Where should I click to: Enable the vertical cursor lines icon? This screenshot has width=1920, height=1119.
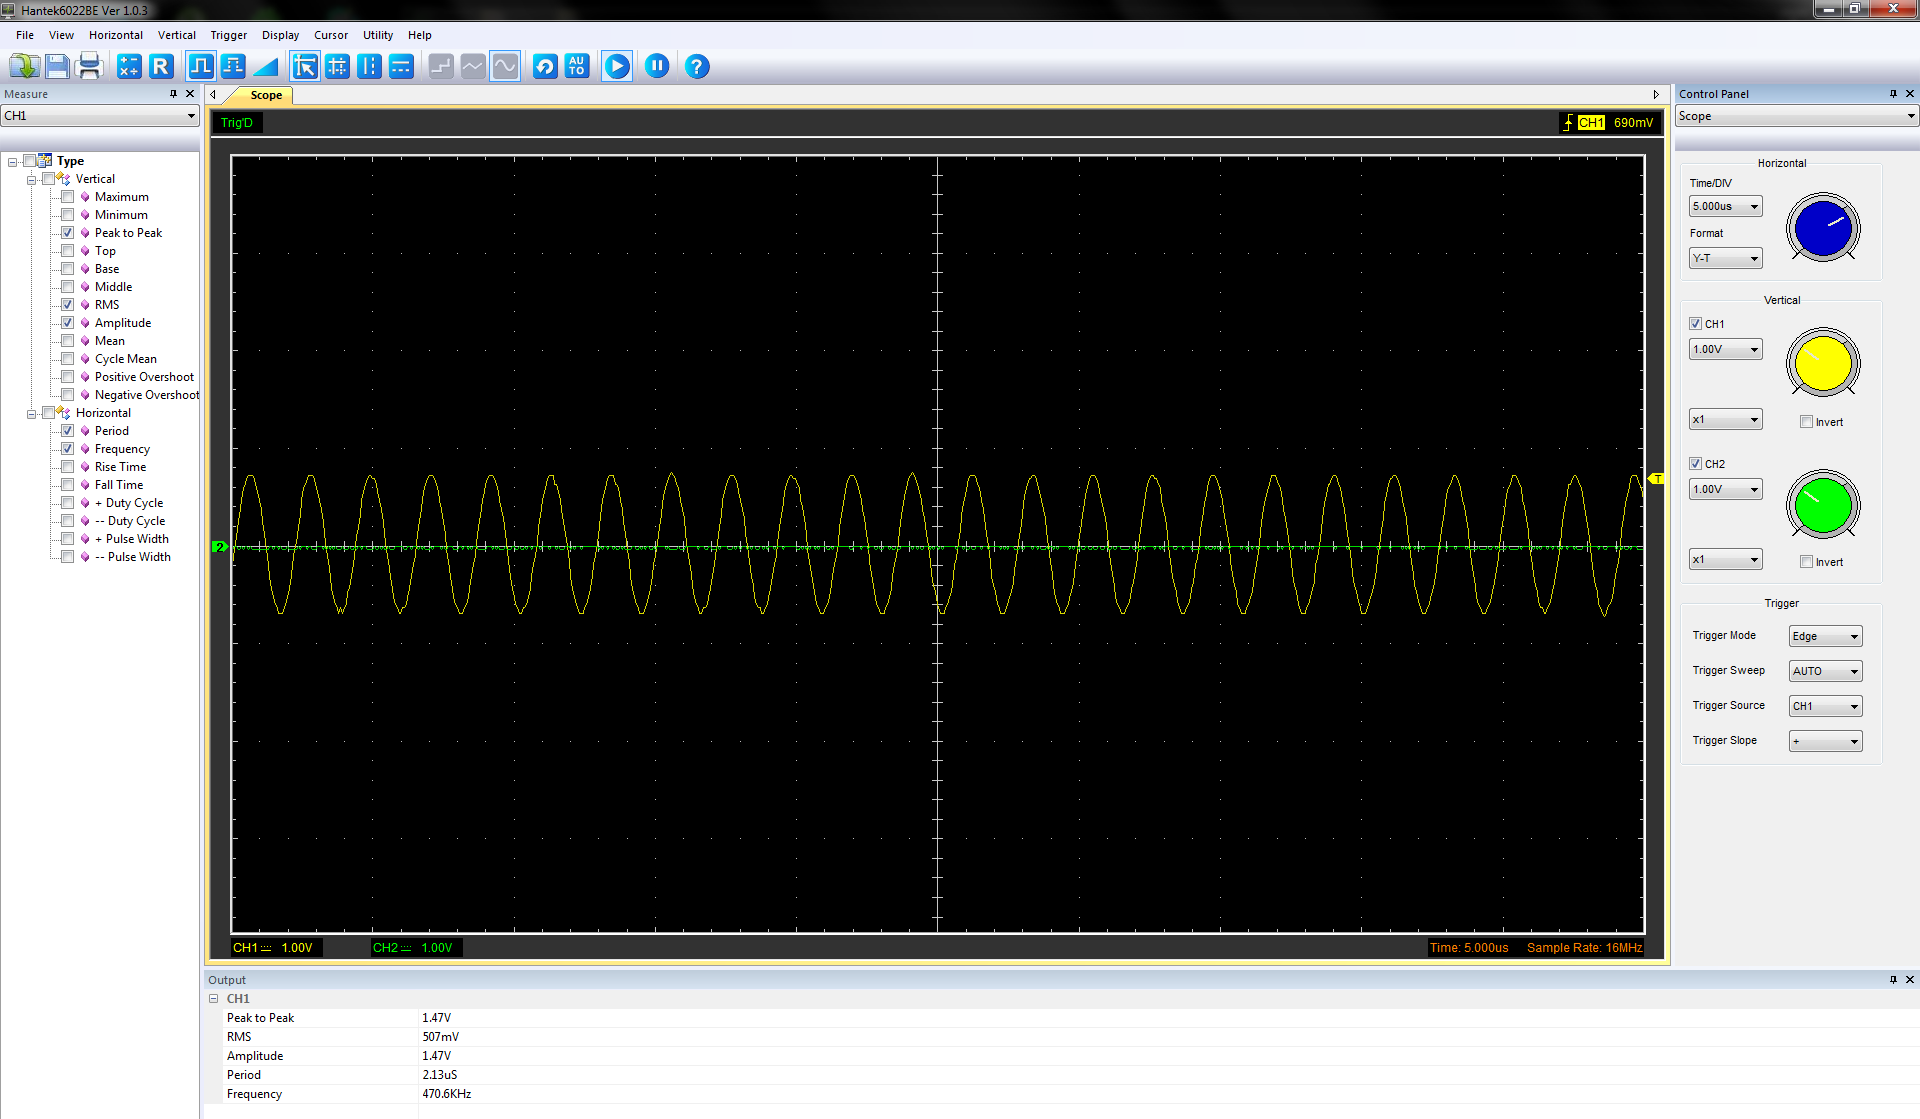(x=369, y=66)
